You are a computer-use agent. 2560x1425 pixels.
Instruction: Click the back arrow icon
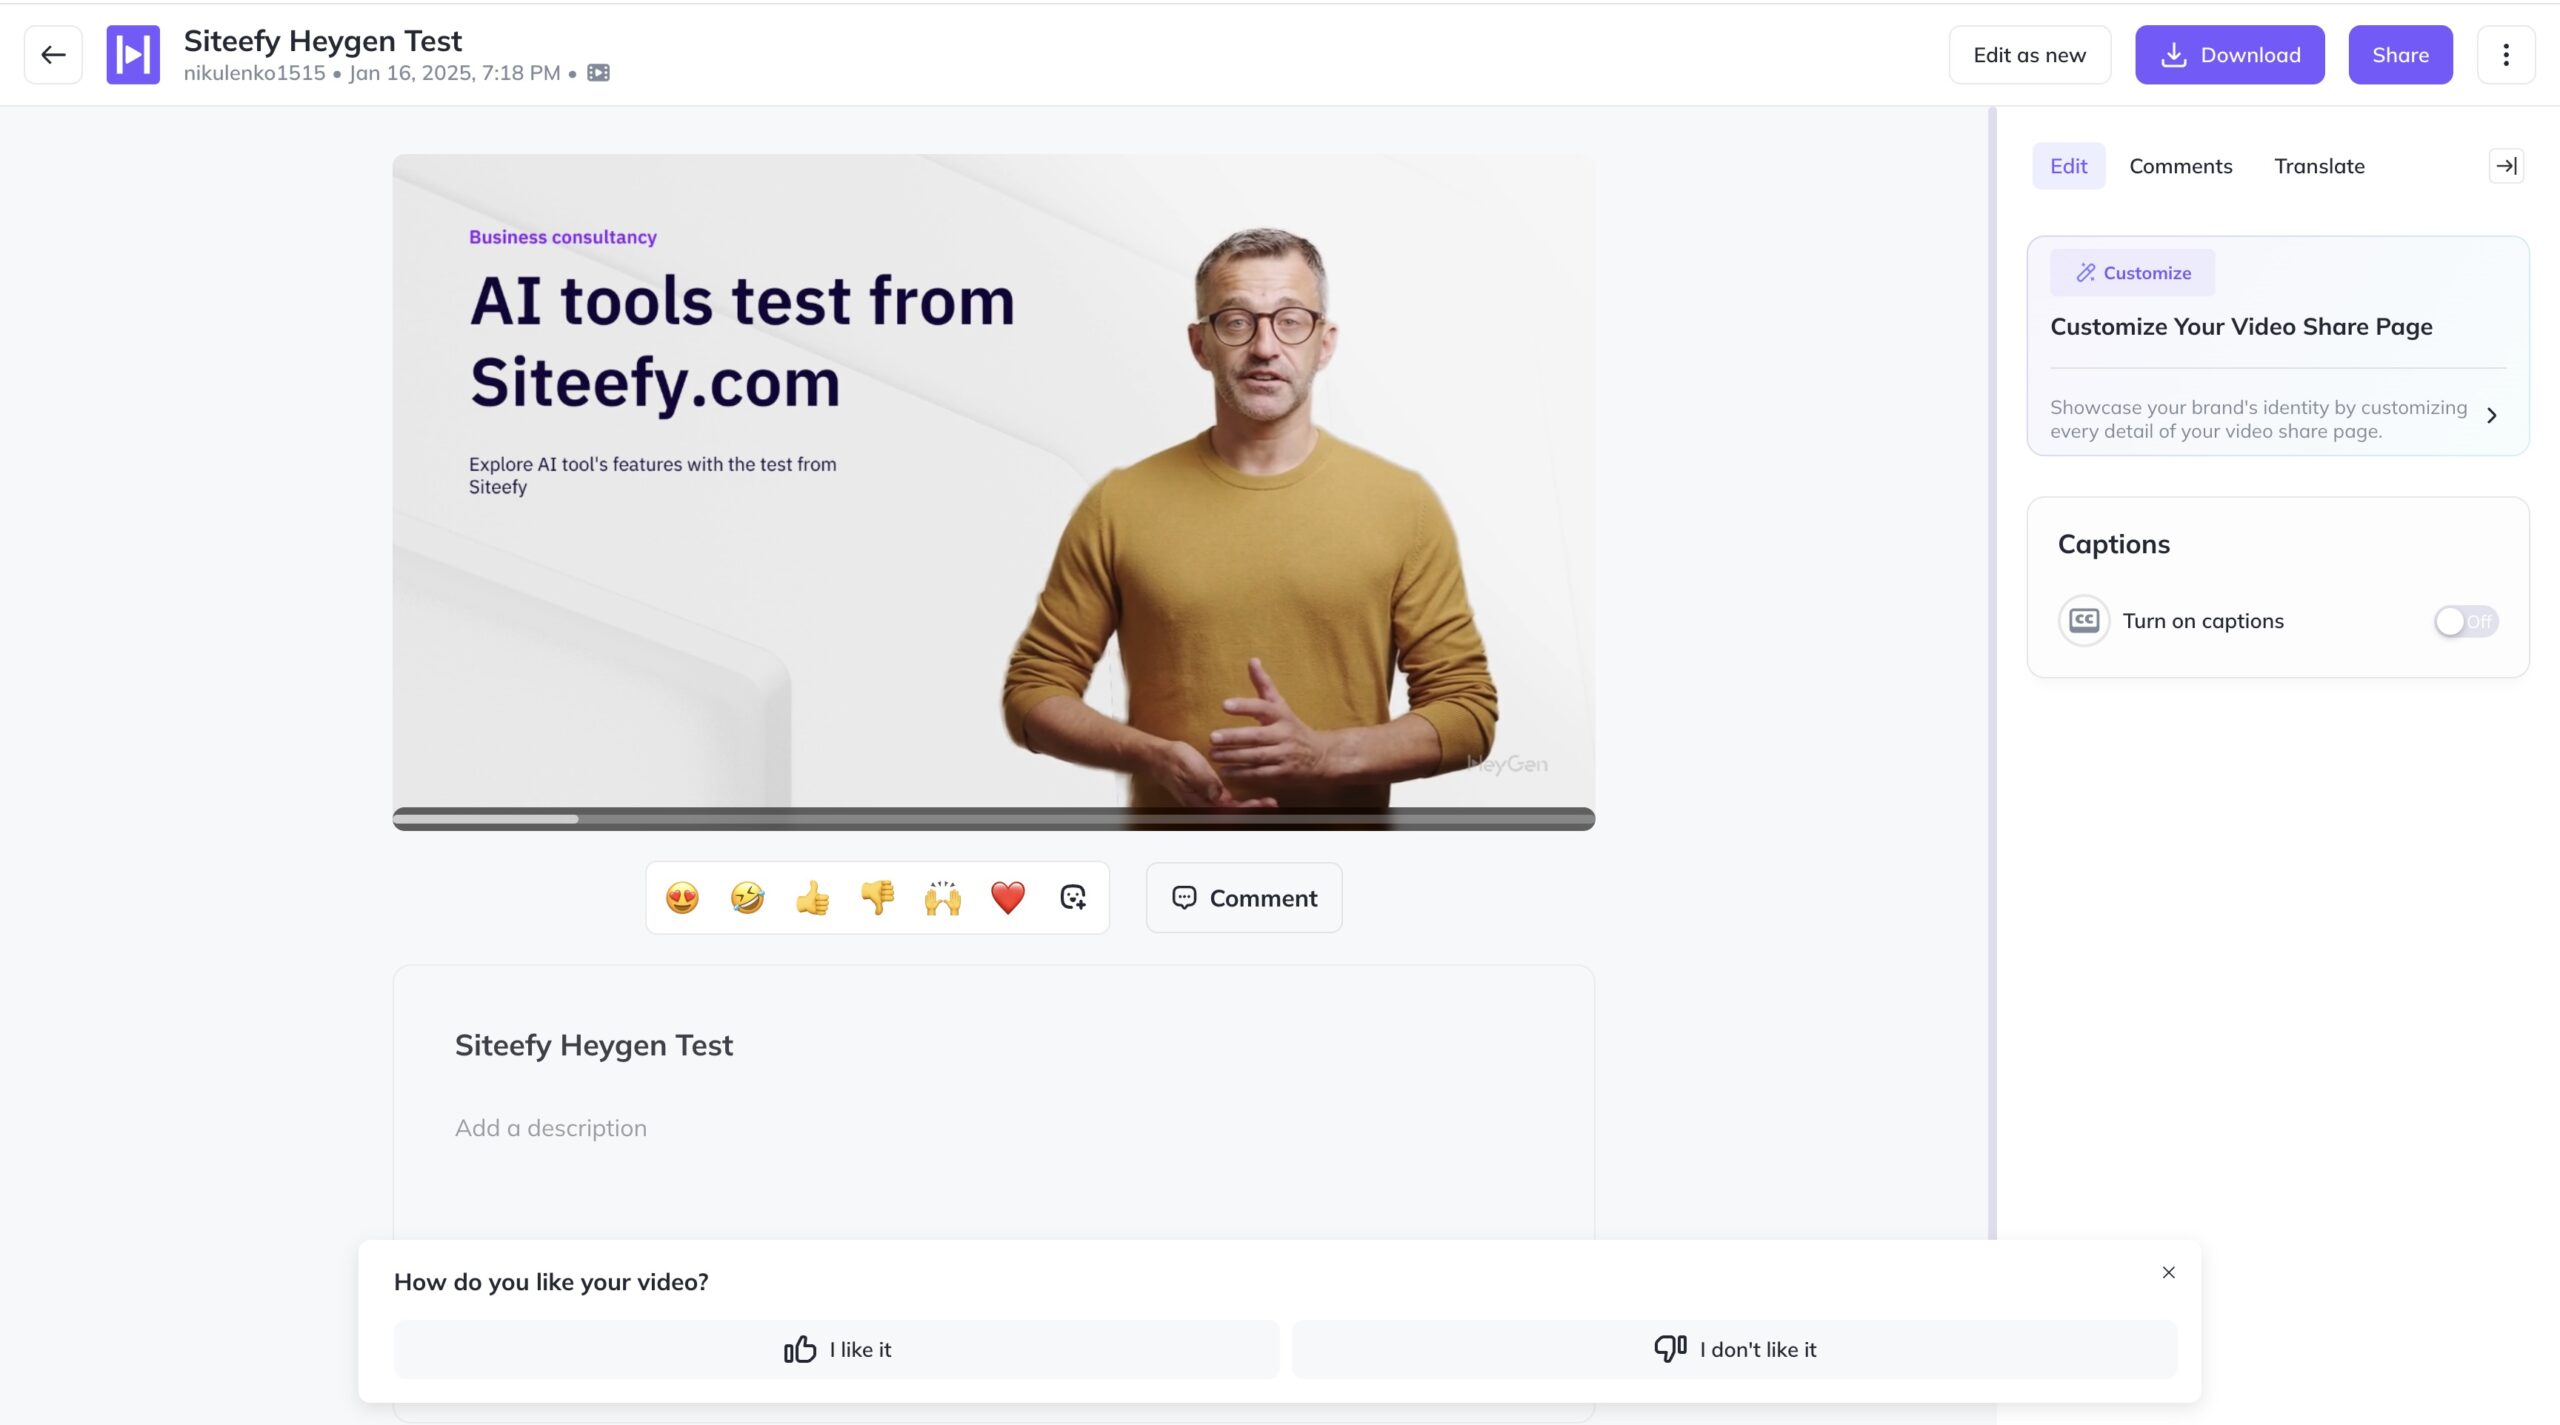click(53, 55)
